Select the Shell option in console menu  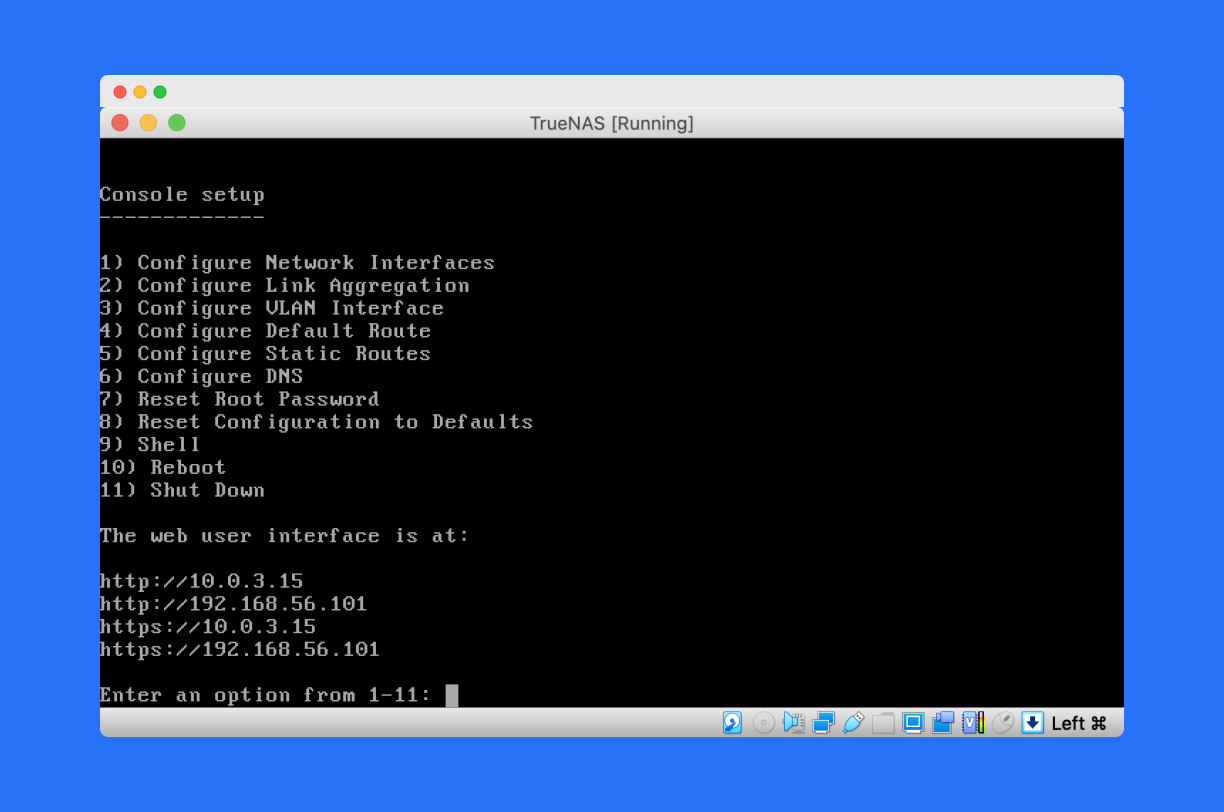pos(150,444)
